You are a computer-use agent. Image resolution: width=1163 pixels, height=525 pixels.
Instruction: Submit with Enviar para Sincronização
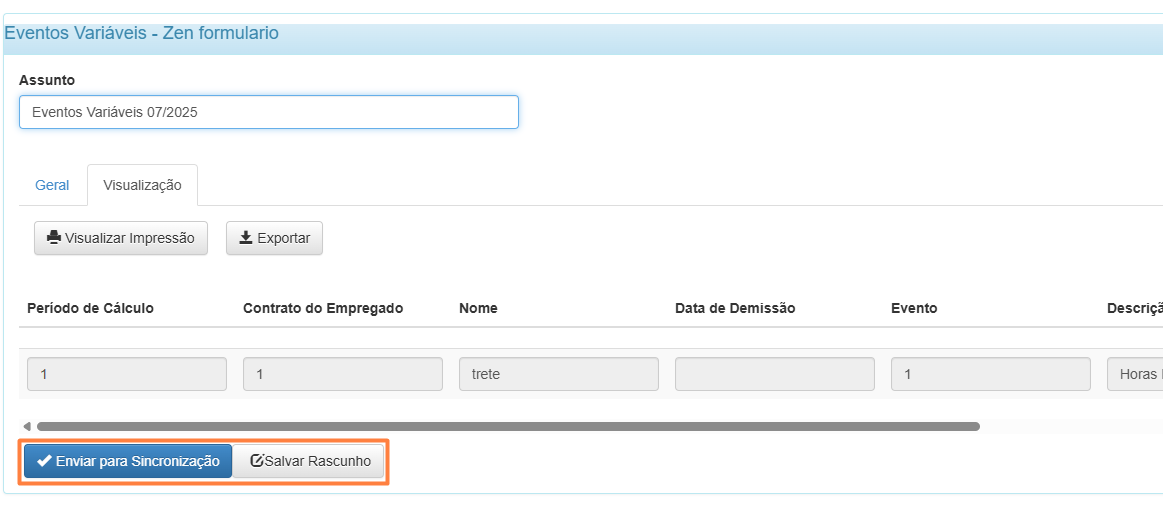pyautogui.click(x=128, y=461)
